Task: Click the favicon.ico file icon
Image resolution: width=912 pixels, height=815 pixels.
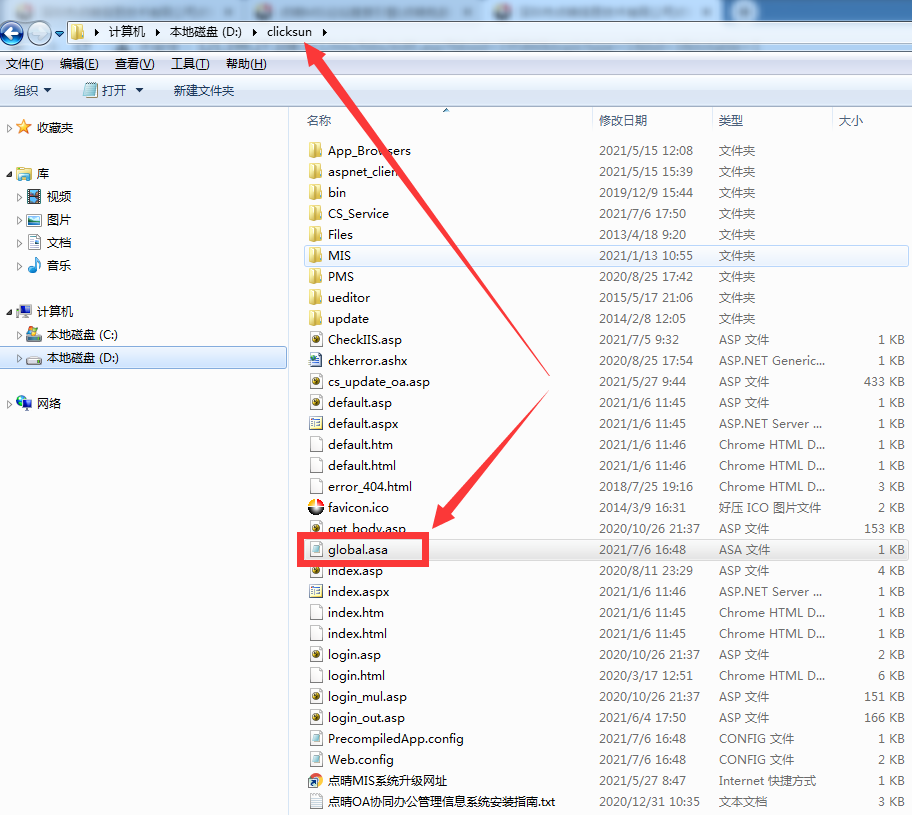Action: click(x=316, y=508)
